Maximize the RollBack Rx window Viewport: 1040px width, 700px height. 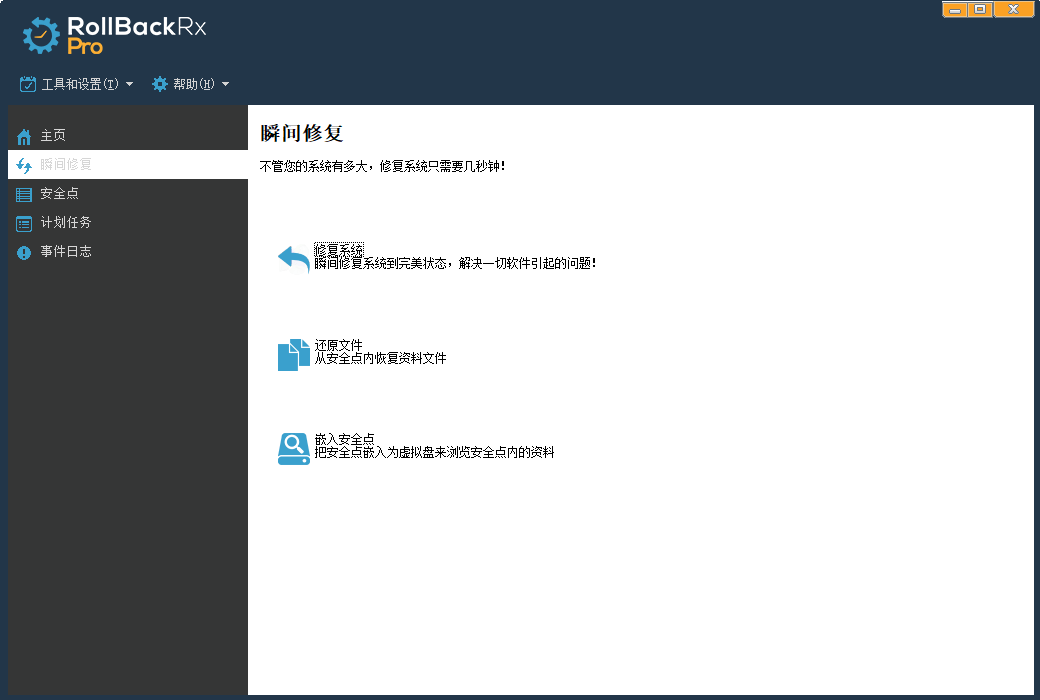click(980, 10)
